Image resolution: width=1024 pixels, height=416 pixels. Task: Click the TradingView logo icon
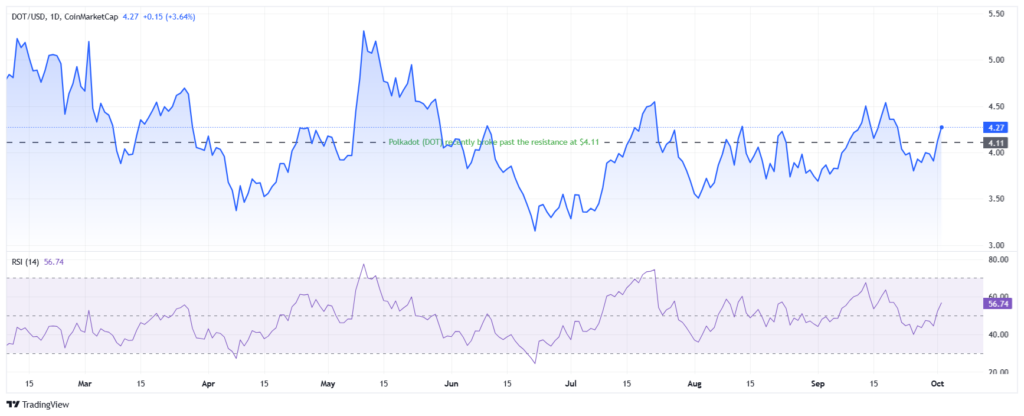(x=12, y=405)
